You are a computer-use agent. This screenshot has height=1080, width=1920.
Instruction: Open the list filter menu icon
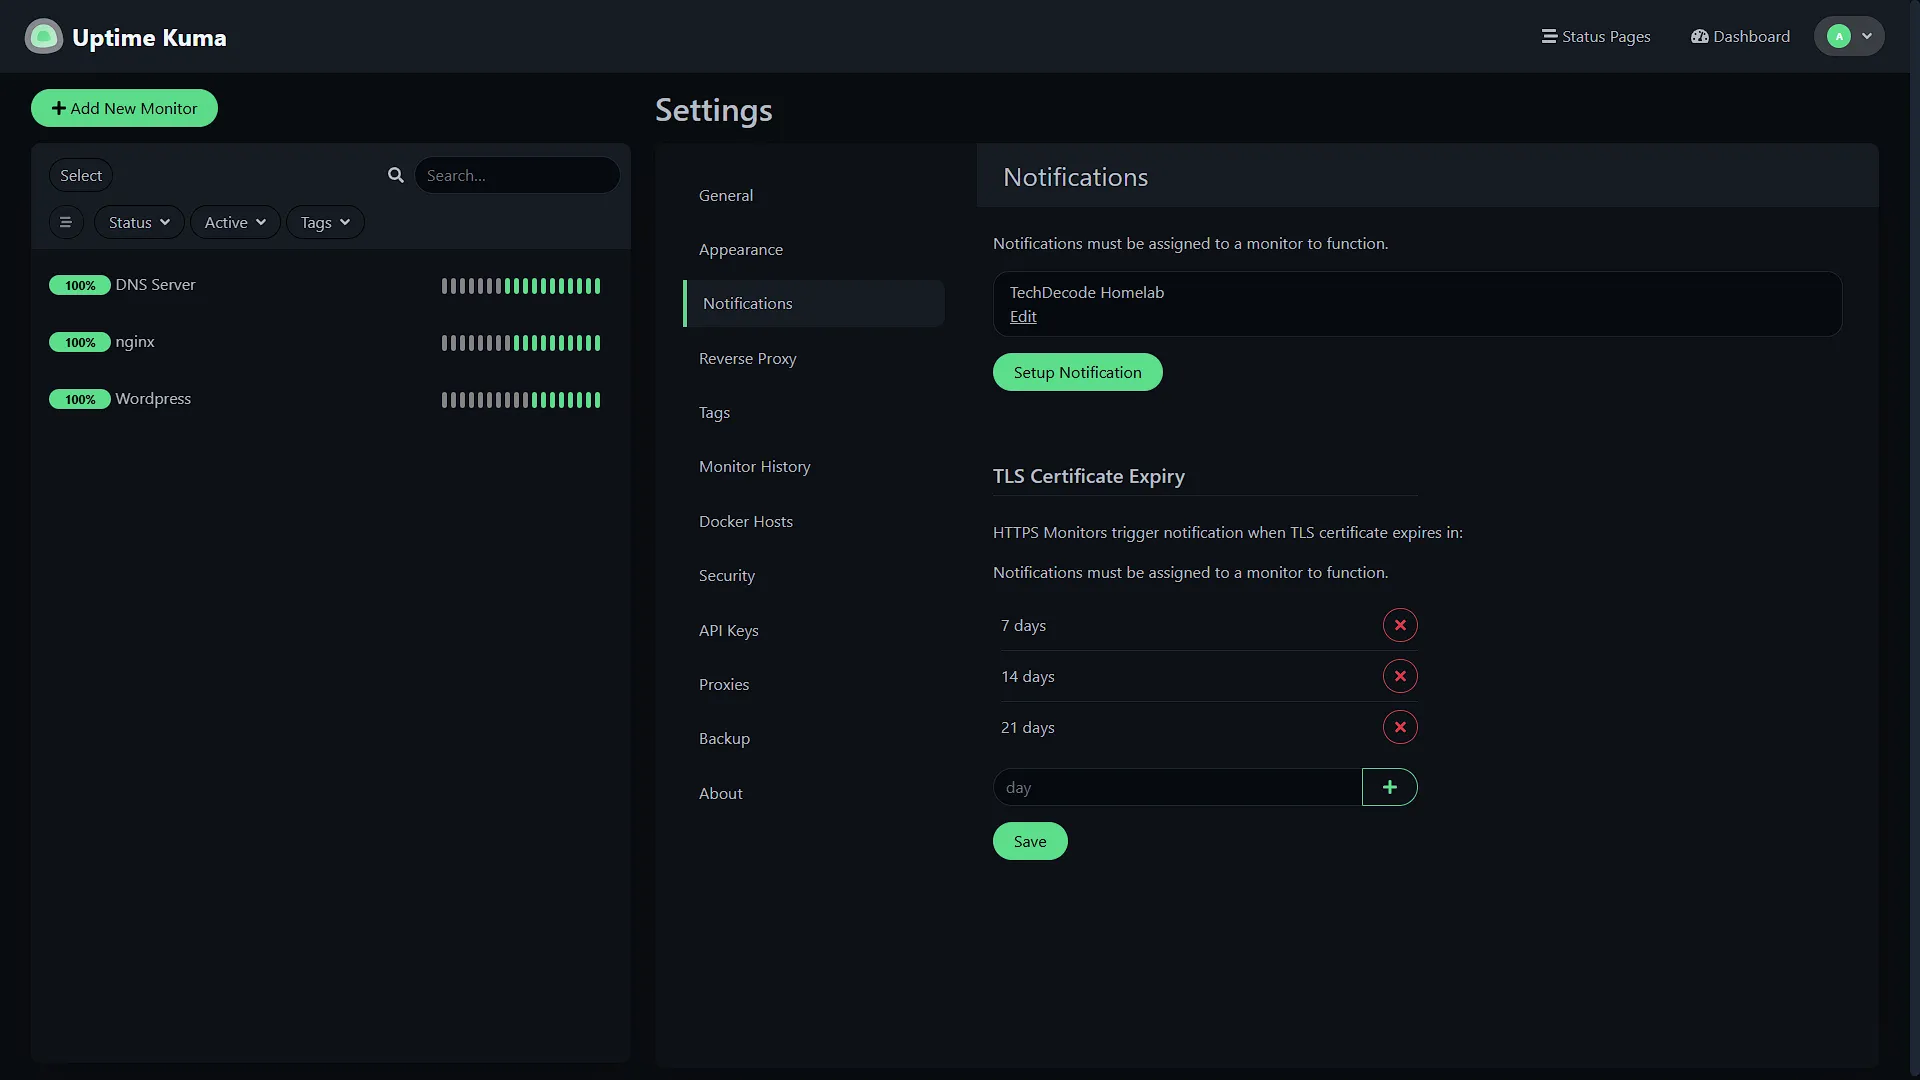66,222
